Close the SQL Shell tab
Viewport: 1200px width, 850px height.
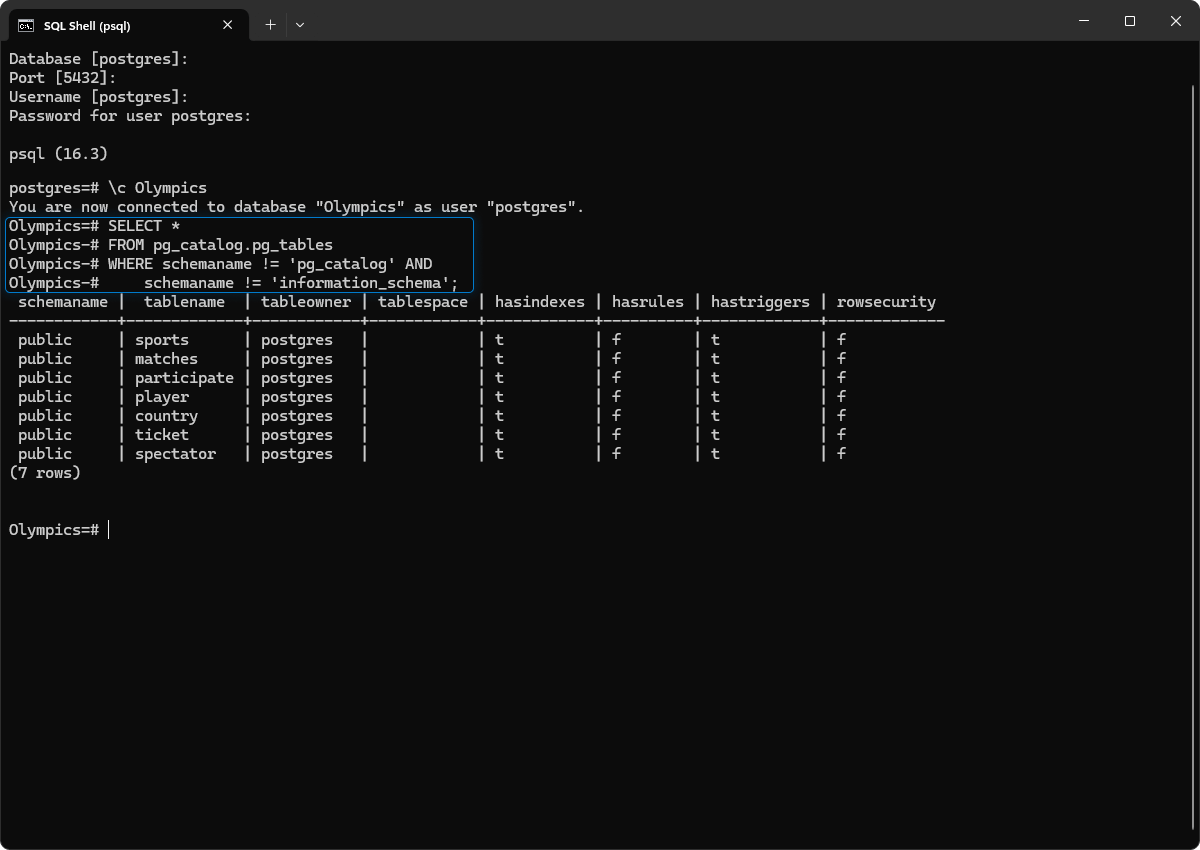(x=227, y=25)
